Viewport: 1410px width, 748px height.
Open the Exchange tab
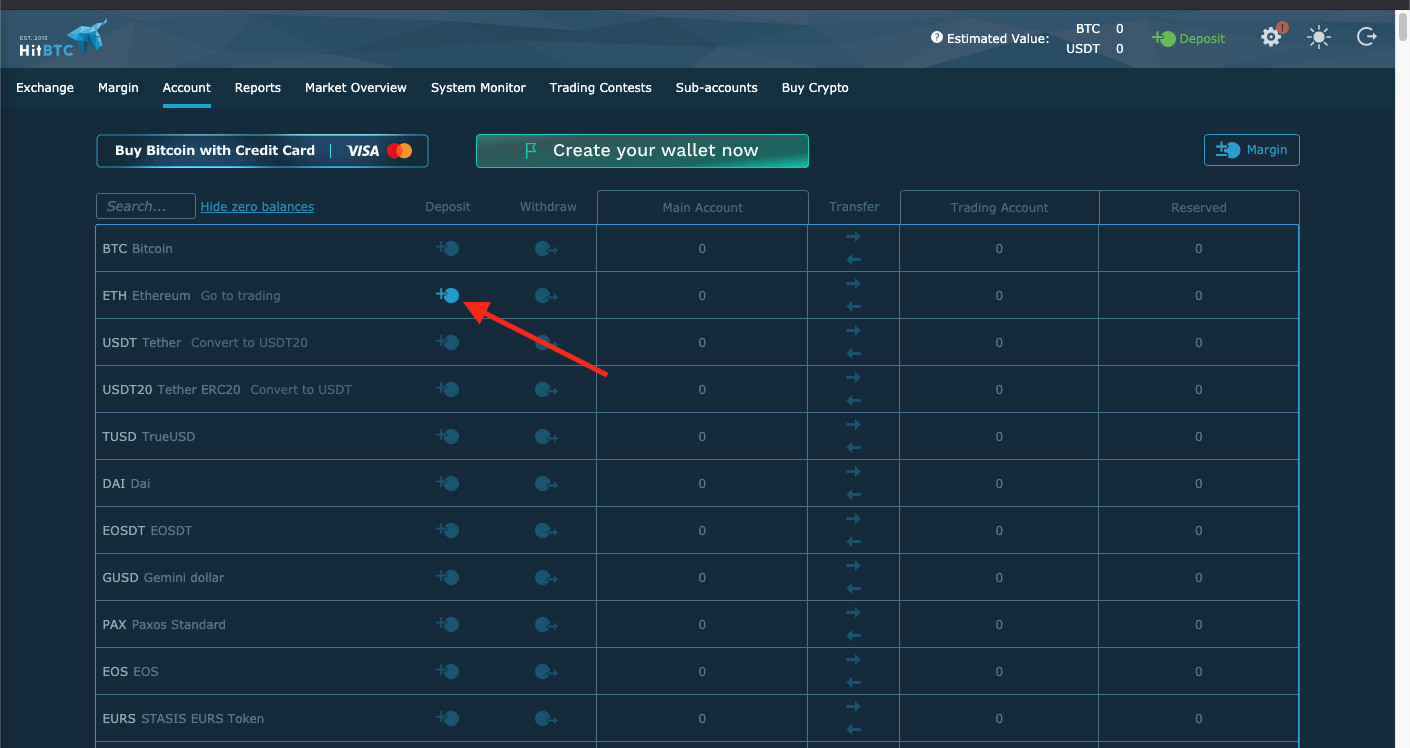pos(45,88)
